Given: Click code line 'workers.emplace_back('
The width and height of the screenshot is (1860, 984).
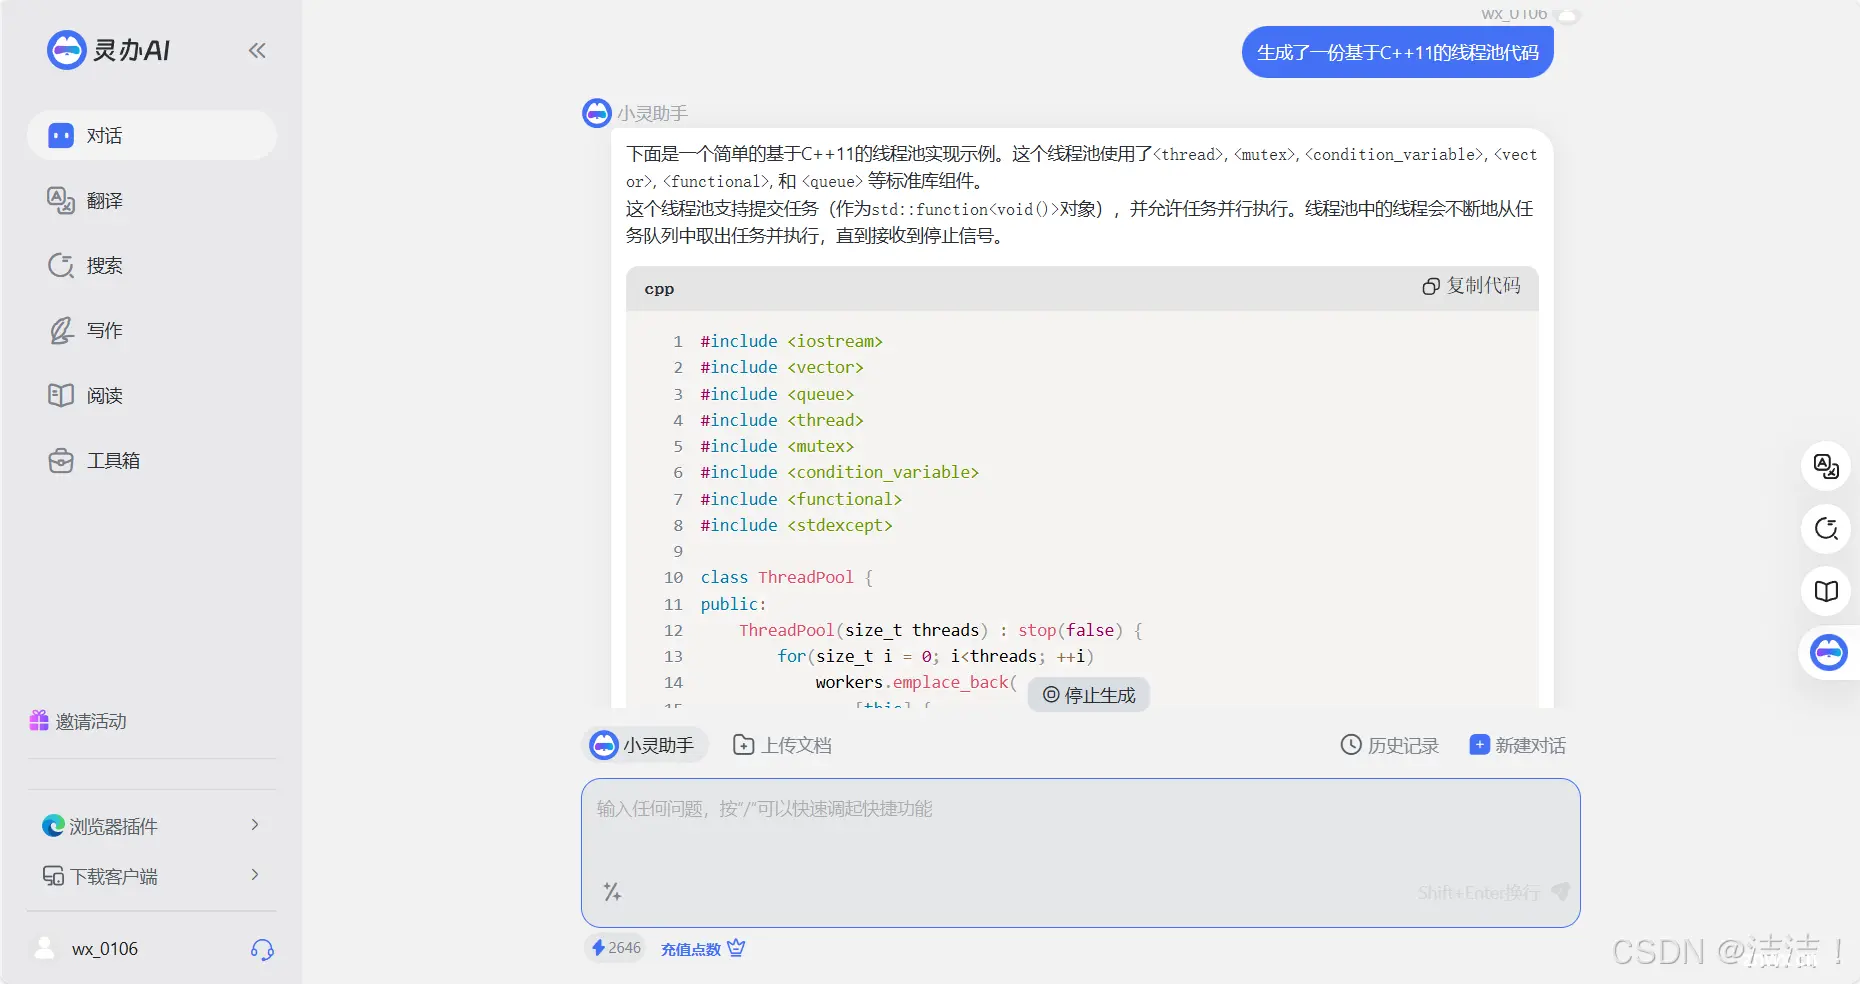Looking at the screenshot, I should click(916, 682).
